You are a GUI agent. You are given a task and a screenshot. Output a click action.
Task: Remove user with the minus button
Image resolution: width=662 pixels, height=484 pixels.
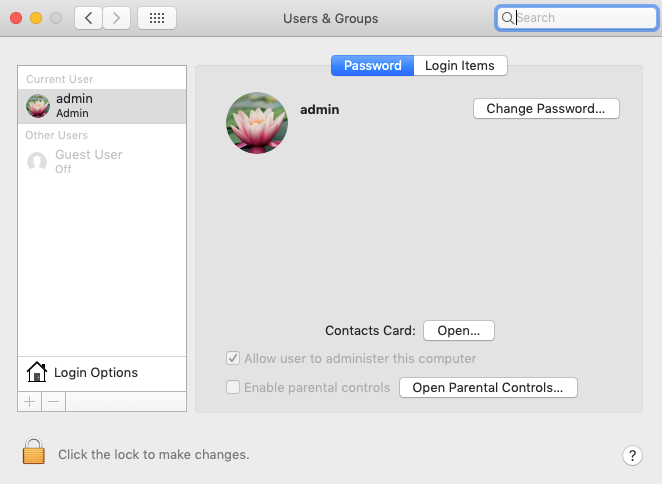[53, 401]
